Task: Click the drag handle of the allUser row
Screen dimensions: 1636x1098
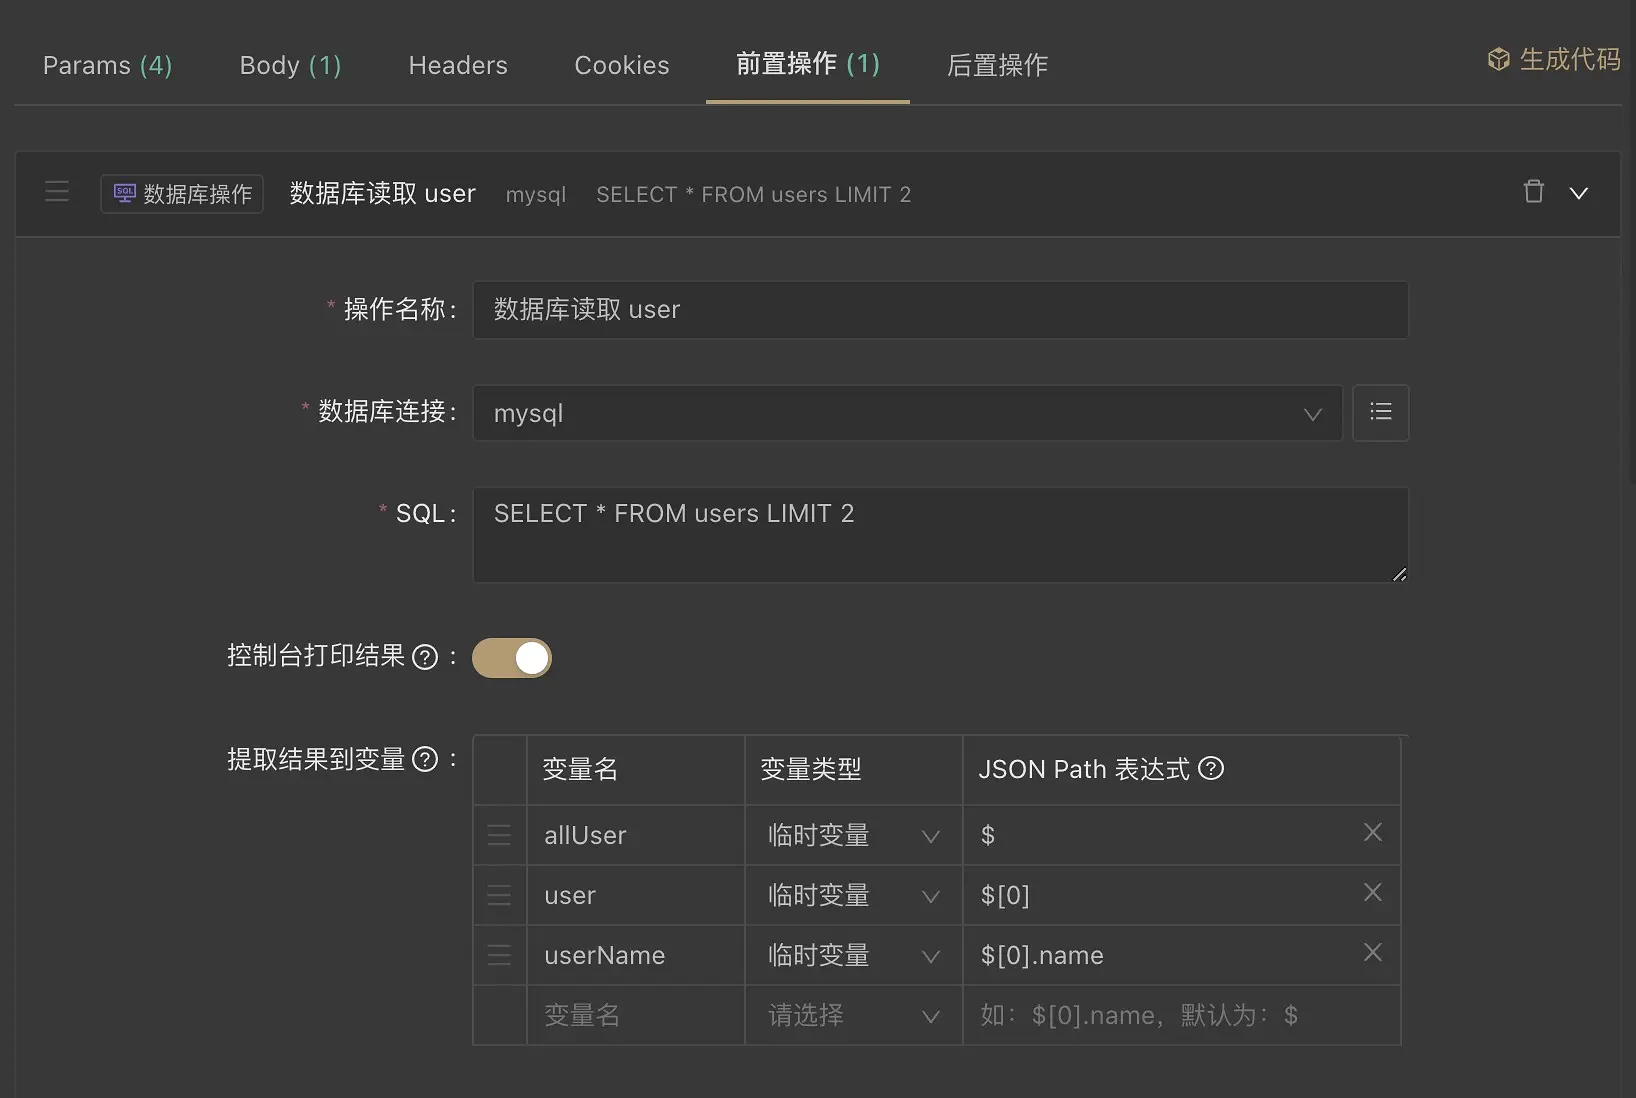Action: click(499, 835)
